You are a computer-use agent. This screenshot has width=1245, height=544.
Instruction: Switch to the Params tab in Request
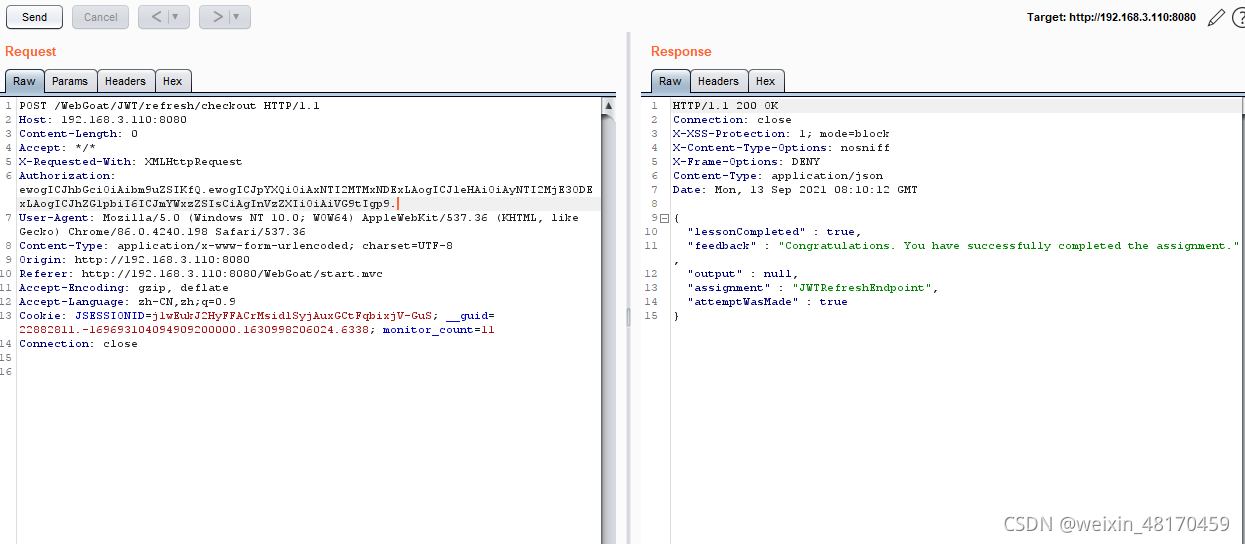70,82
